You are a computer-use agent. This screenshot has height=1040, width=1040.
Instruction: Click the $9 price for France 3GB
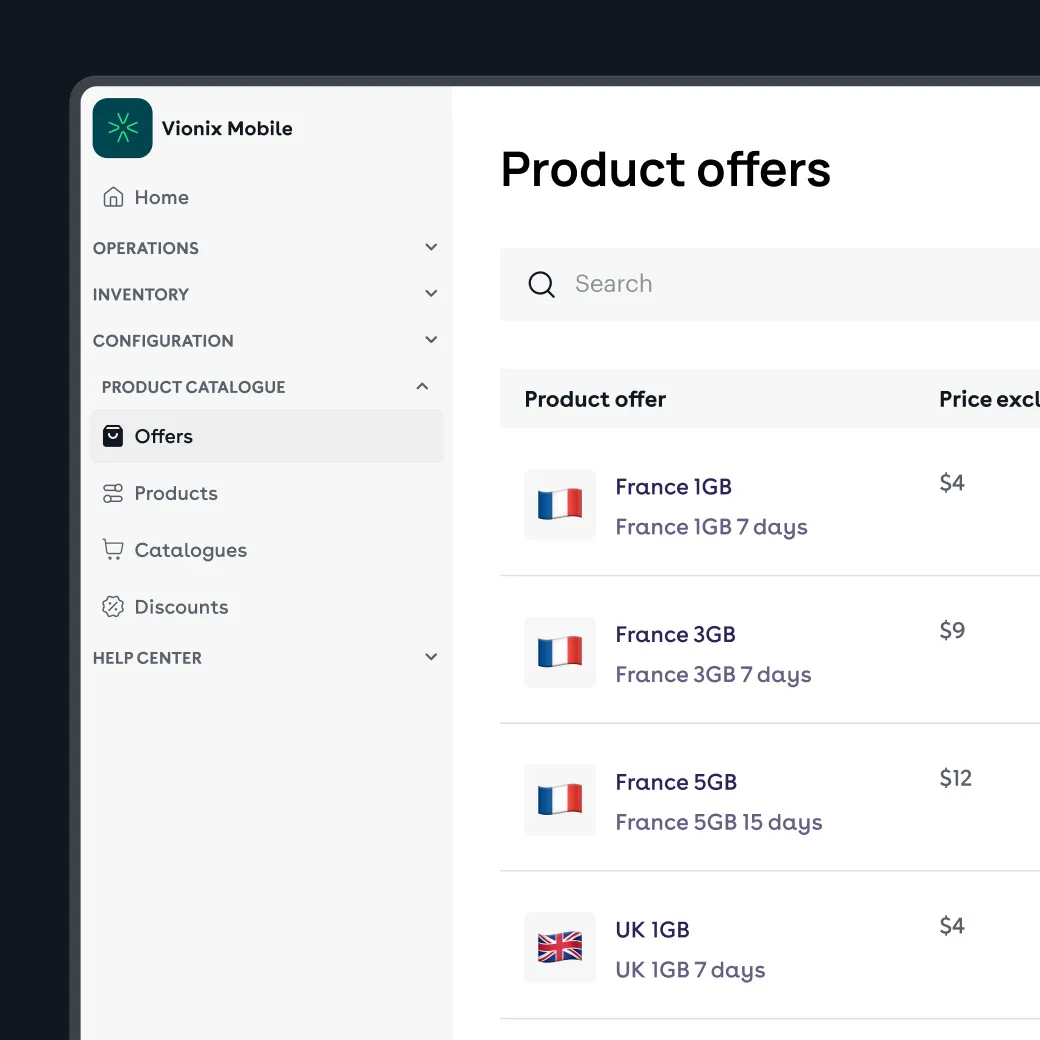pos(952,630)
